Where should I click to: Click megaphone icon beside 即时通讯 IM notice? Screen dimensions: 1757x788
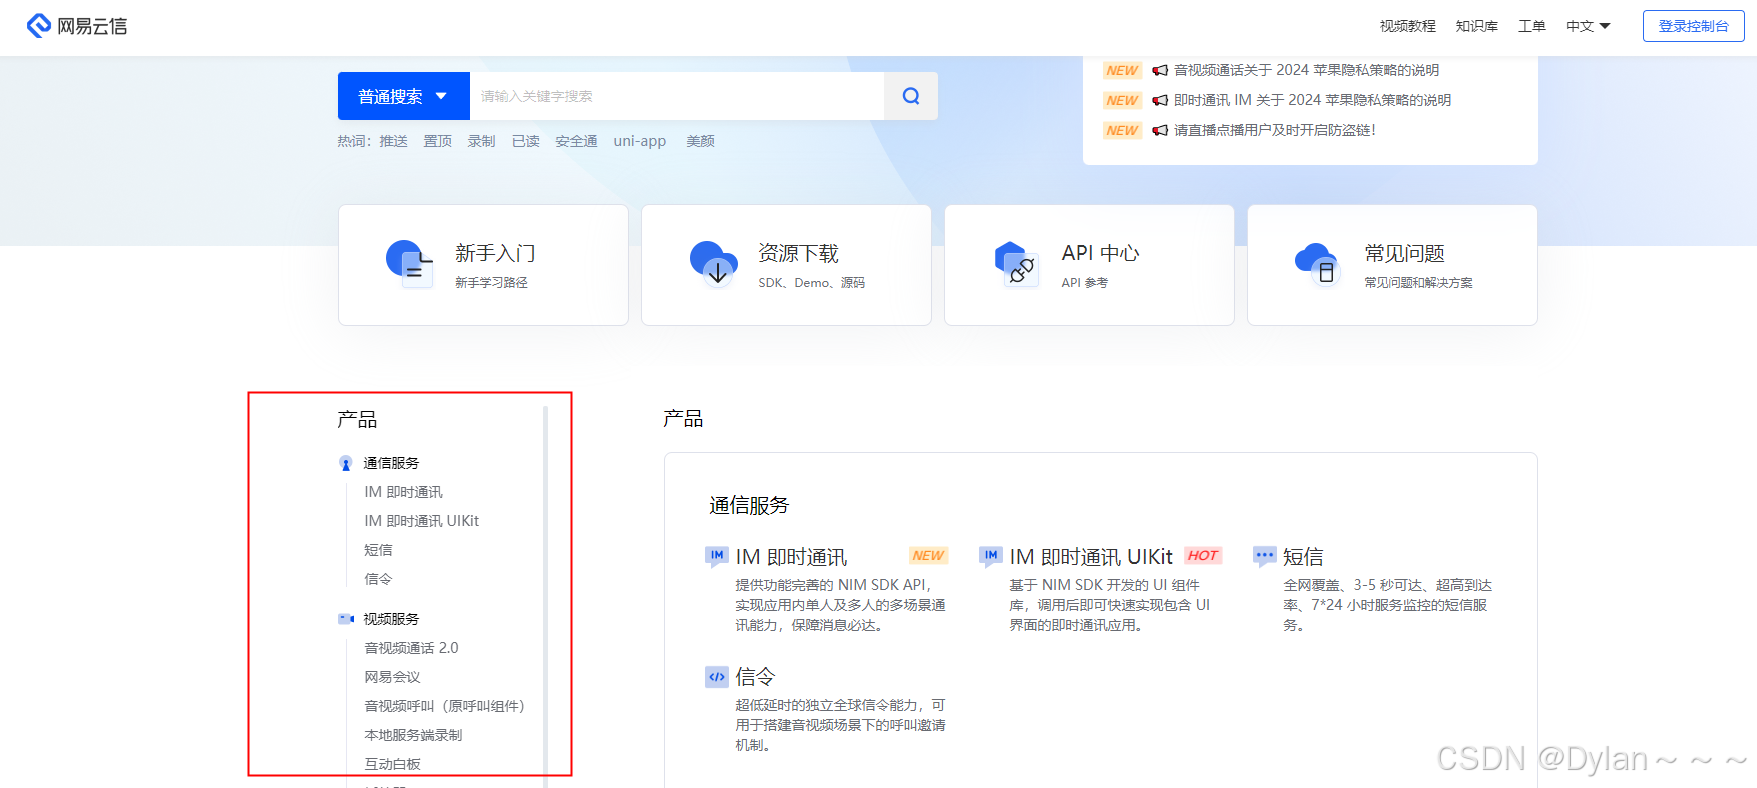(1160, 100)
